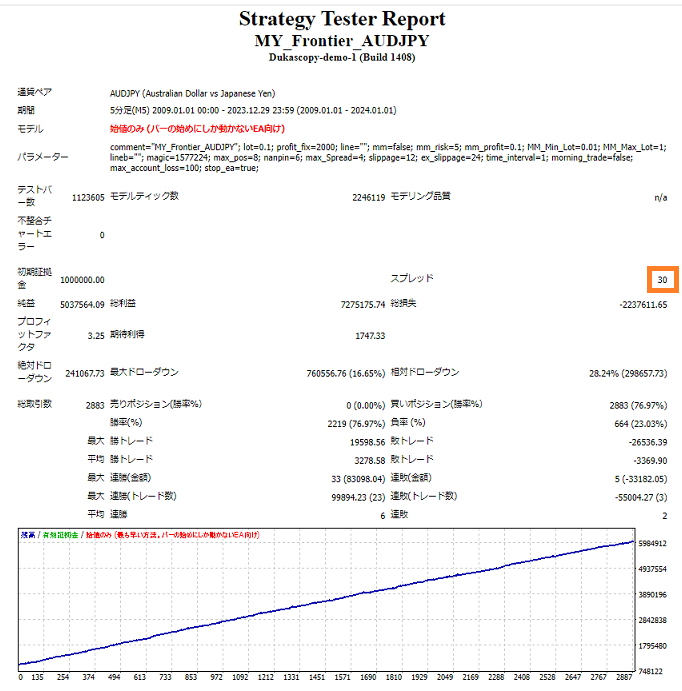
Task: Click 'AUDJPY (Australian Dollar vs Japanese Yen)'
Action: coord(193,93)
